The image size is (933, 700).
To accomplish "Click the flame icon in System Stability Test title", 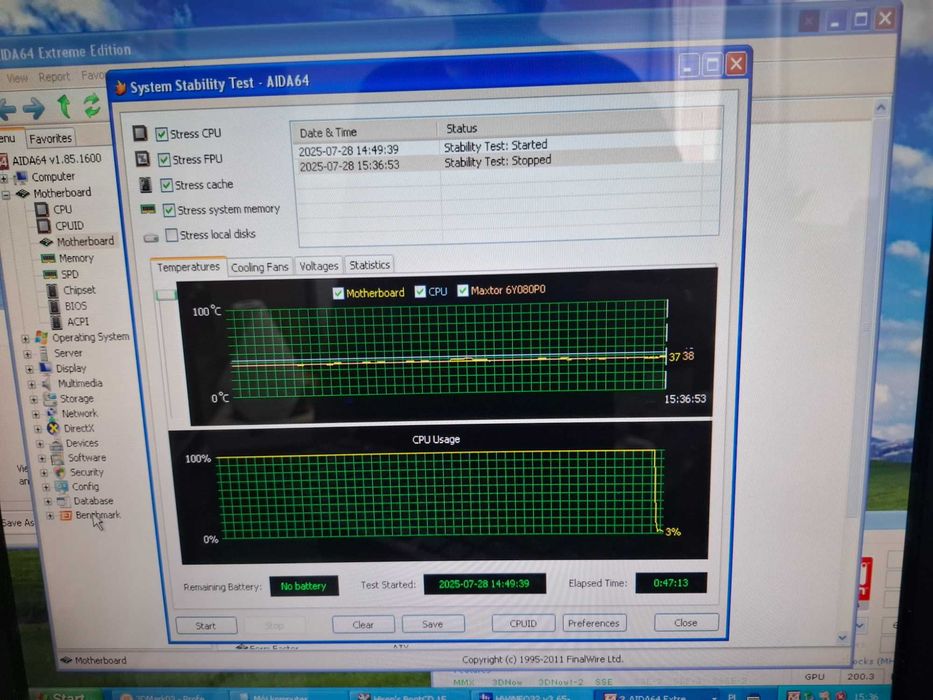I will click(x=120, y=88).
